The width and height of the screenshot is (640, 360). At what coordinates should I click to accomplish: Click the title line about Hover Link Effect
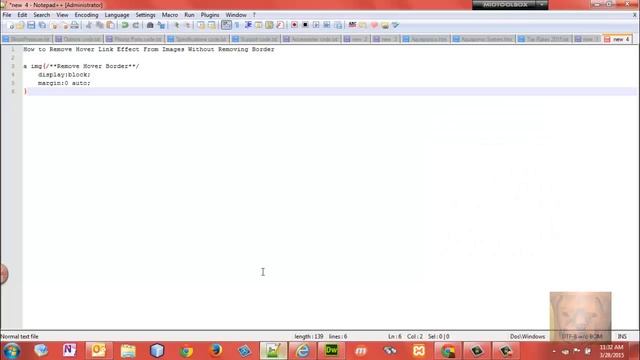coord(149,49)
